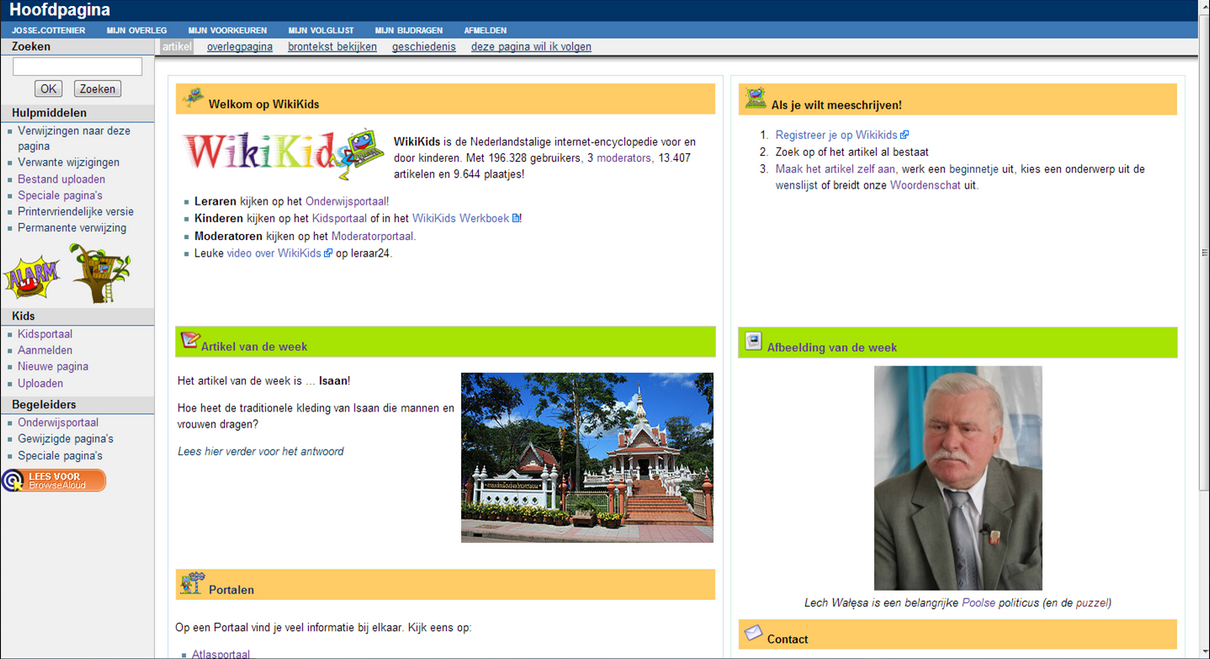Open the geschiedenis tab

[424, 47]
